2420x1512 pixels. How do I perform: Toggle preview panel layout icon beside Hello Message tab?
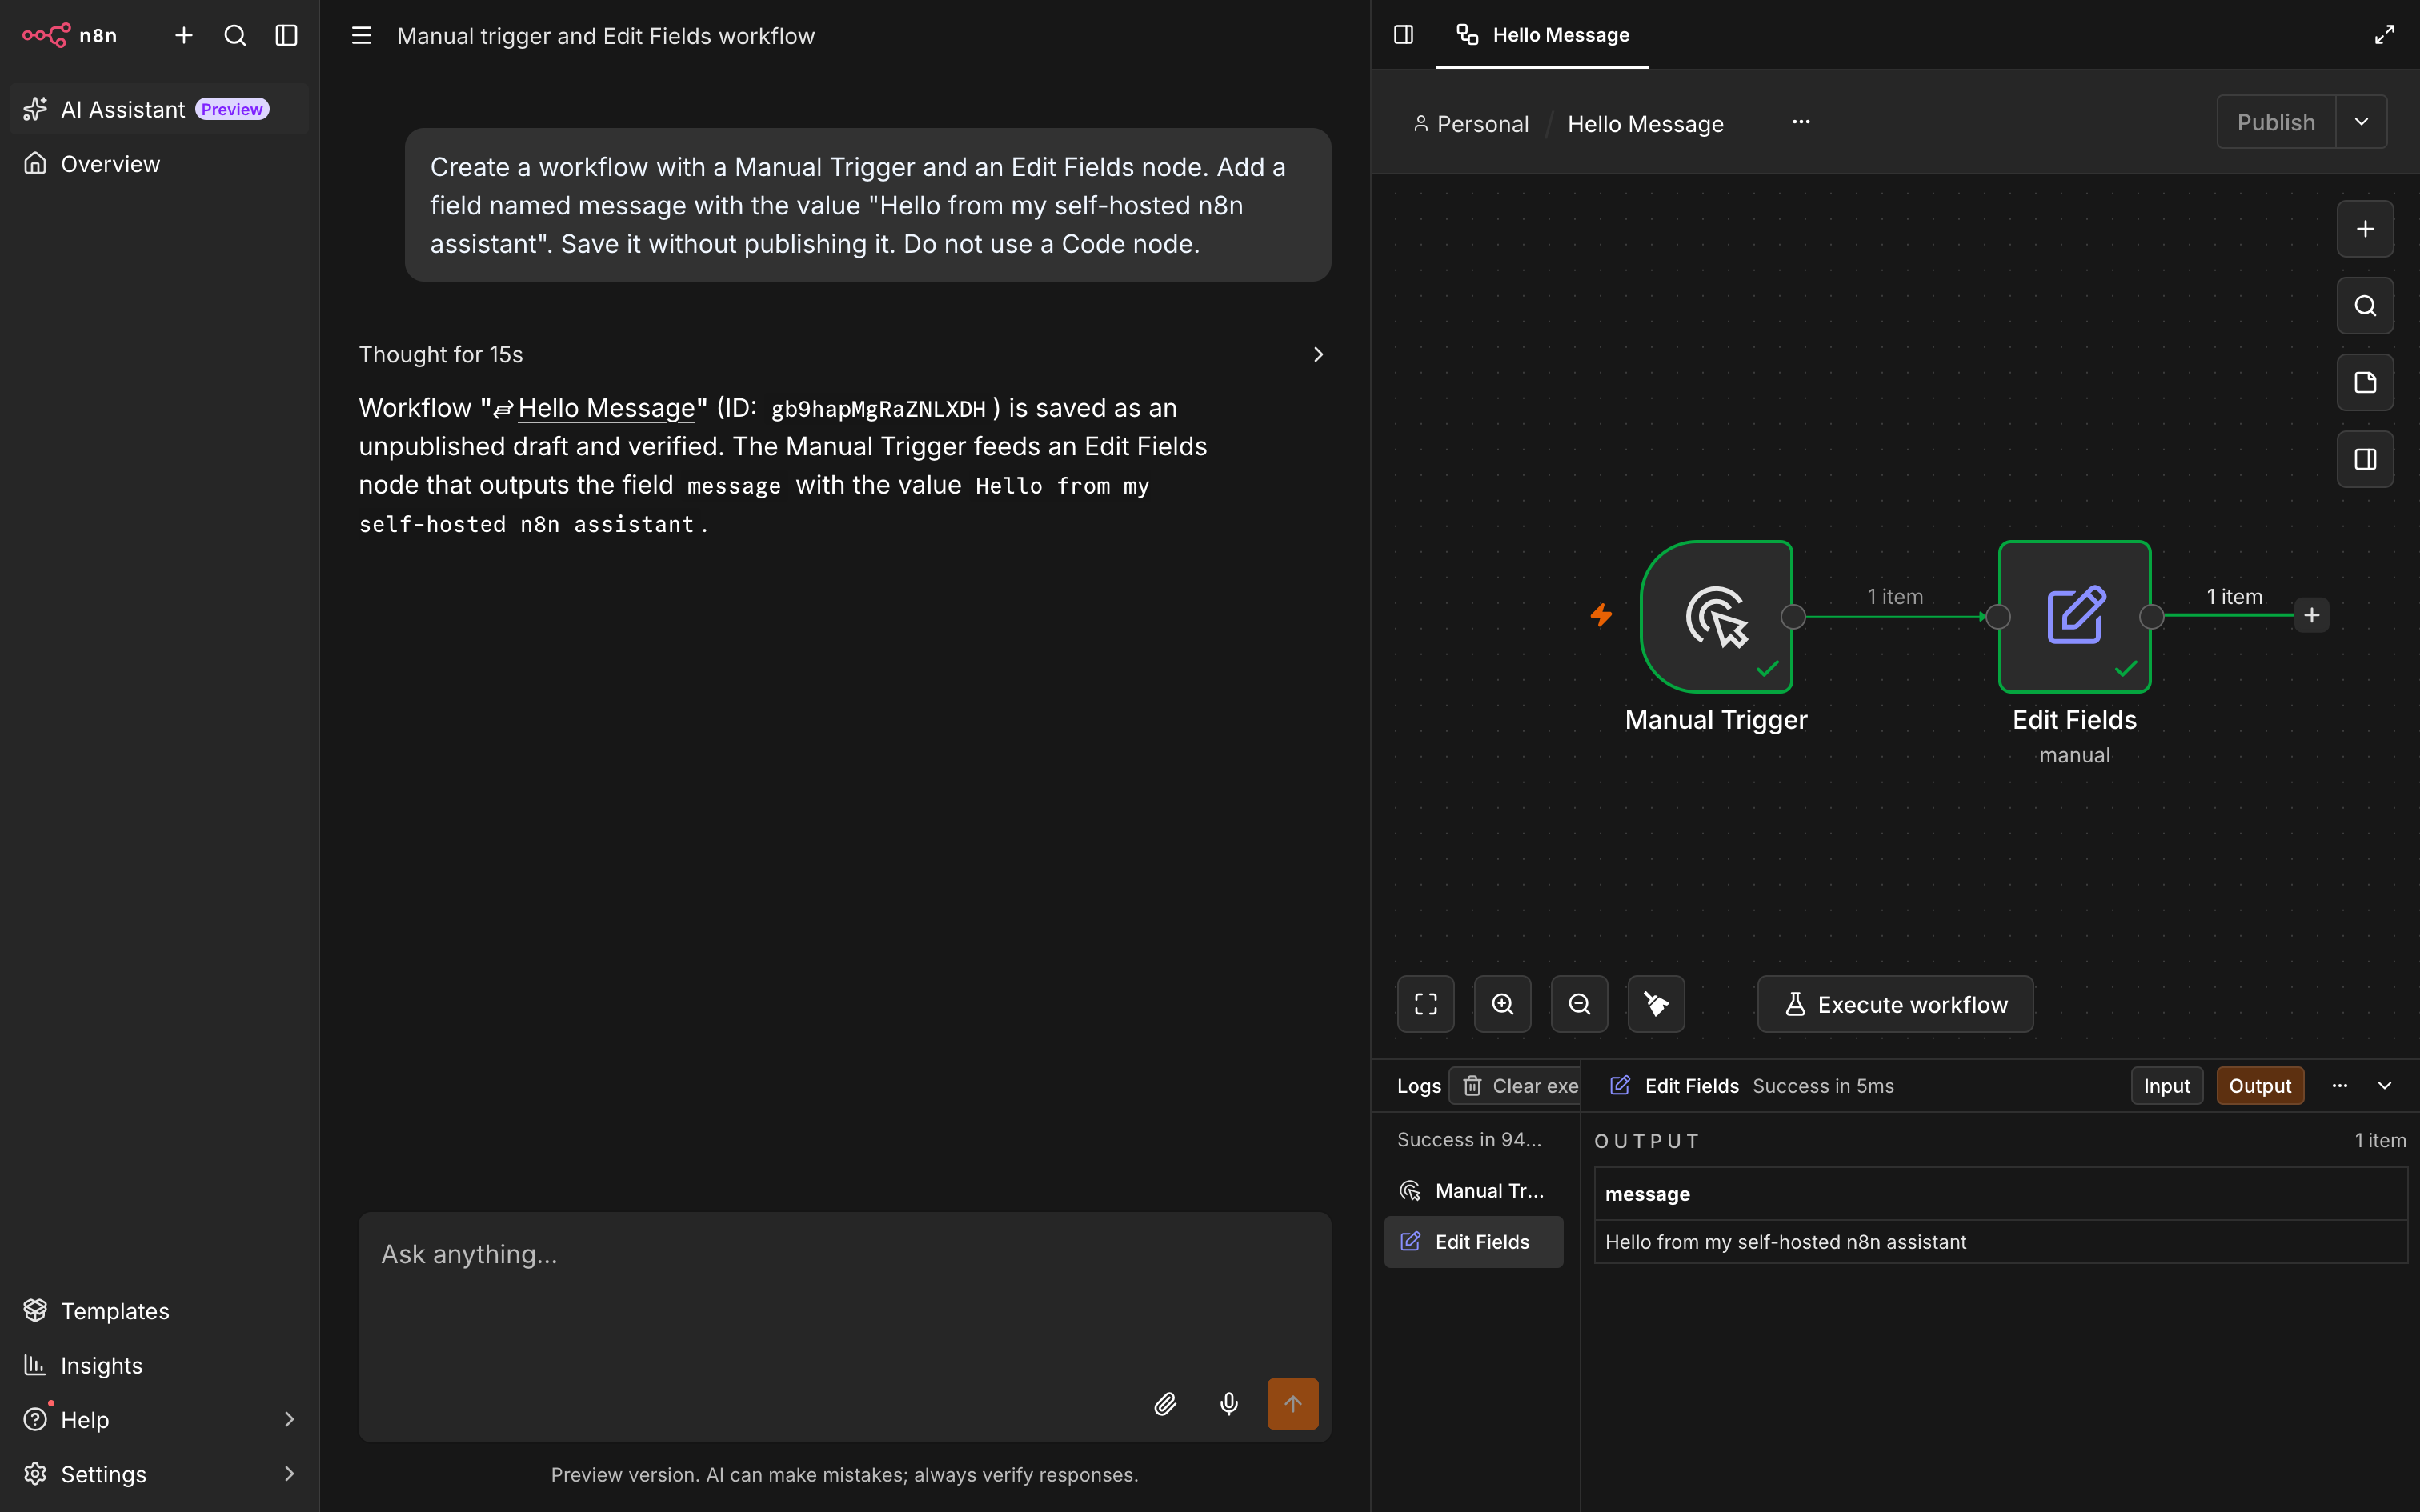pyautogui.click(x=1404, y=35)
